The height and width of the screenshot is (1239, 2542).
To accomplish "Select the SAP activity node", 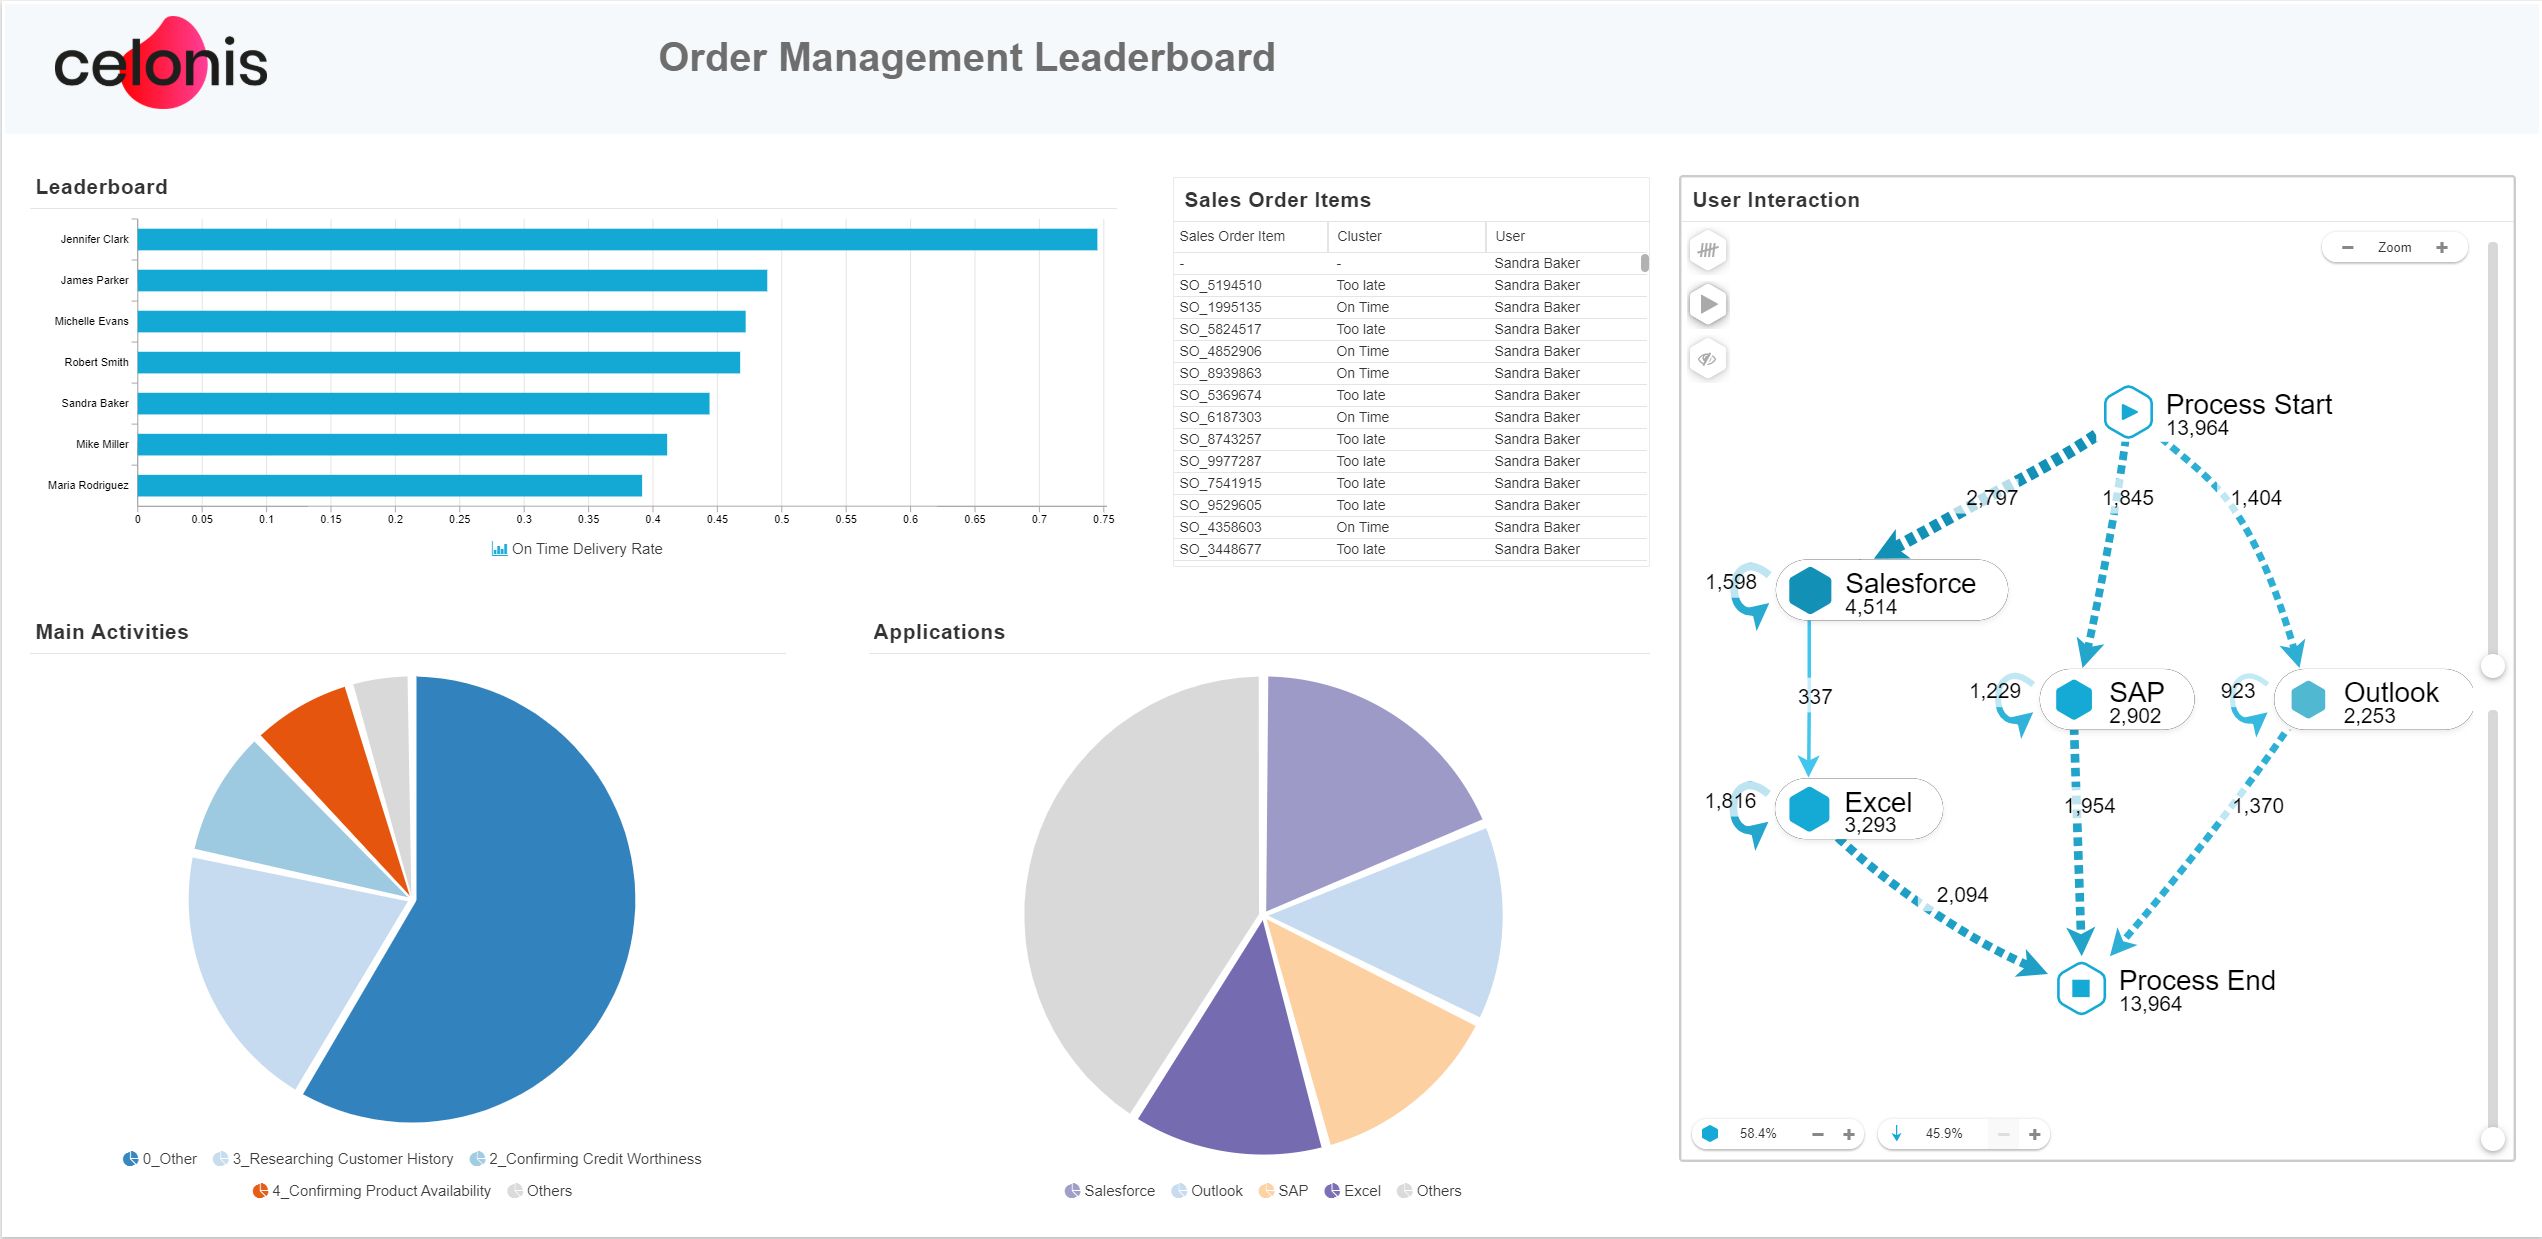I will pyautogui.click(x=2117, y=700).
